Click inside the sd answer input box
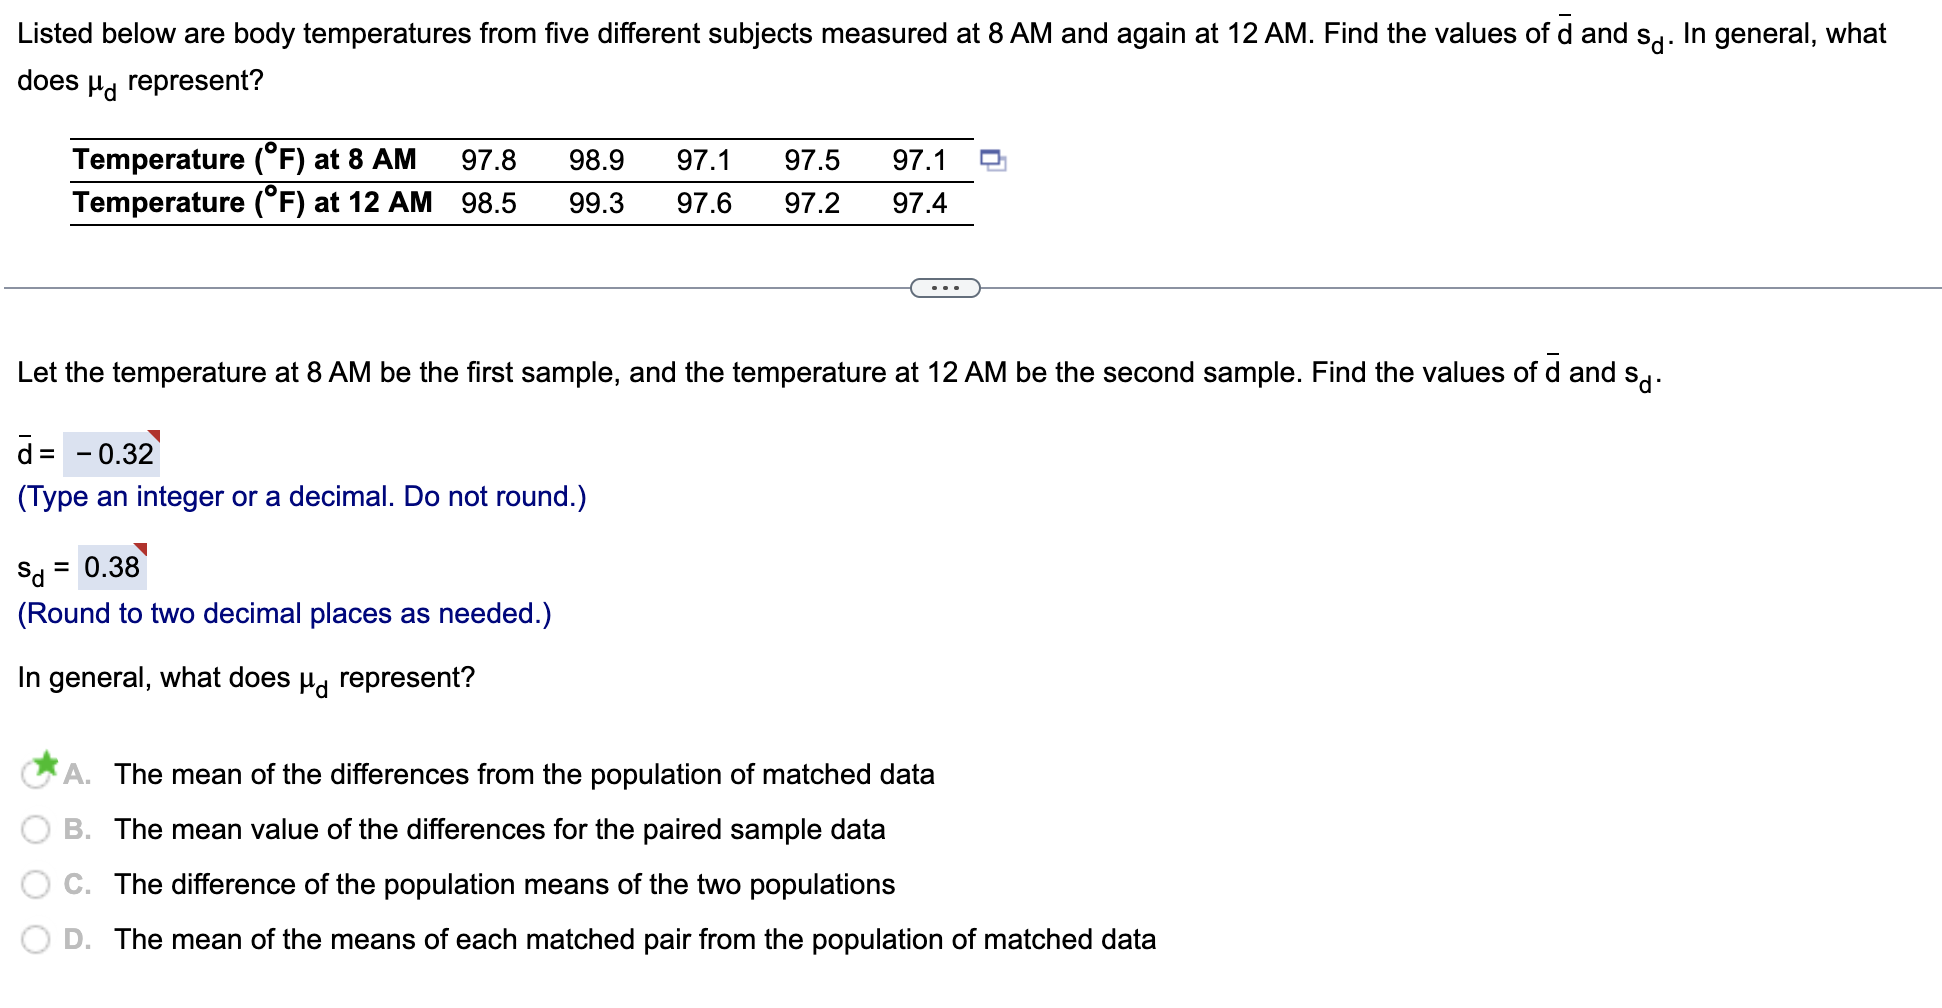The width and height of the screenshot is (1942, 1008). 113,568
